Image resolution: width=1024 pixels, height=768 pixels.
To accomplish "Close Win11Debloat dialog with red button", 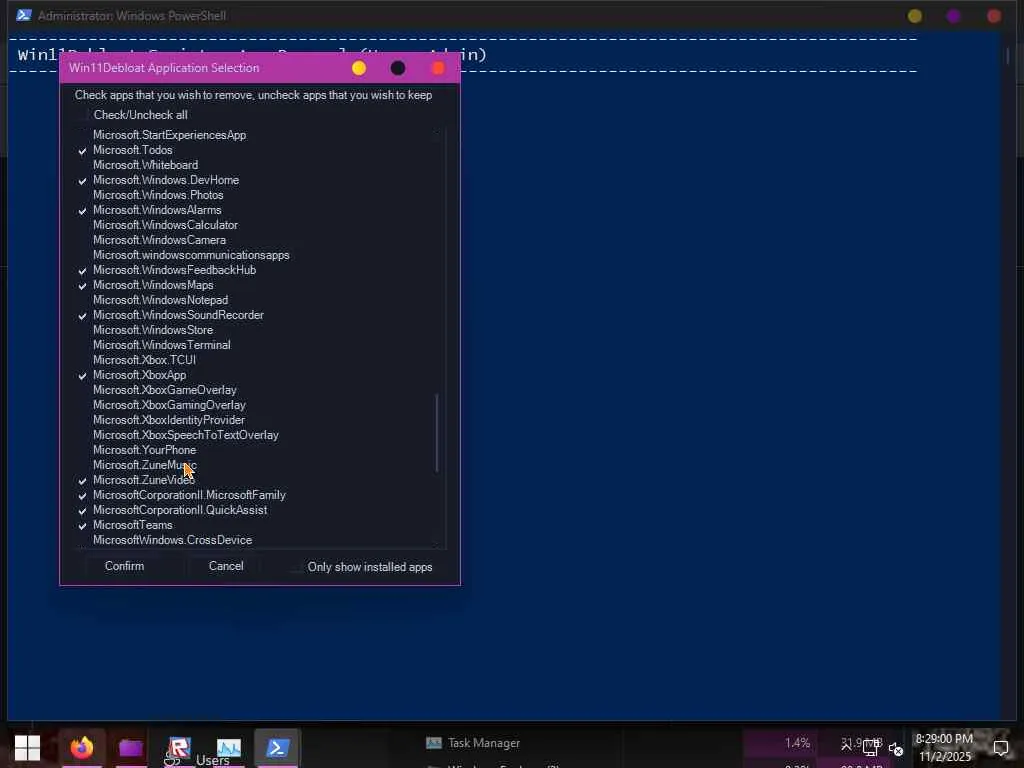I will [438, 68].
